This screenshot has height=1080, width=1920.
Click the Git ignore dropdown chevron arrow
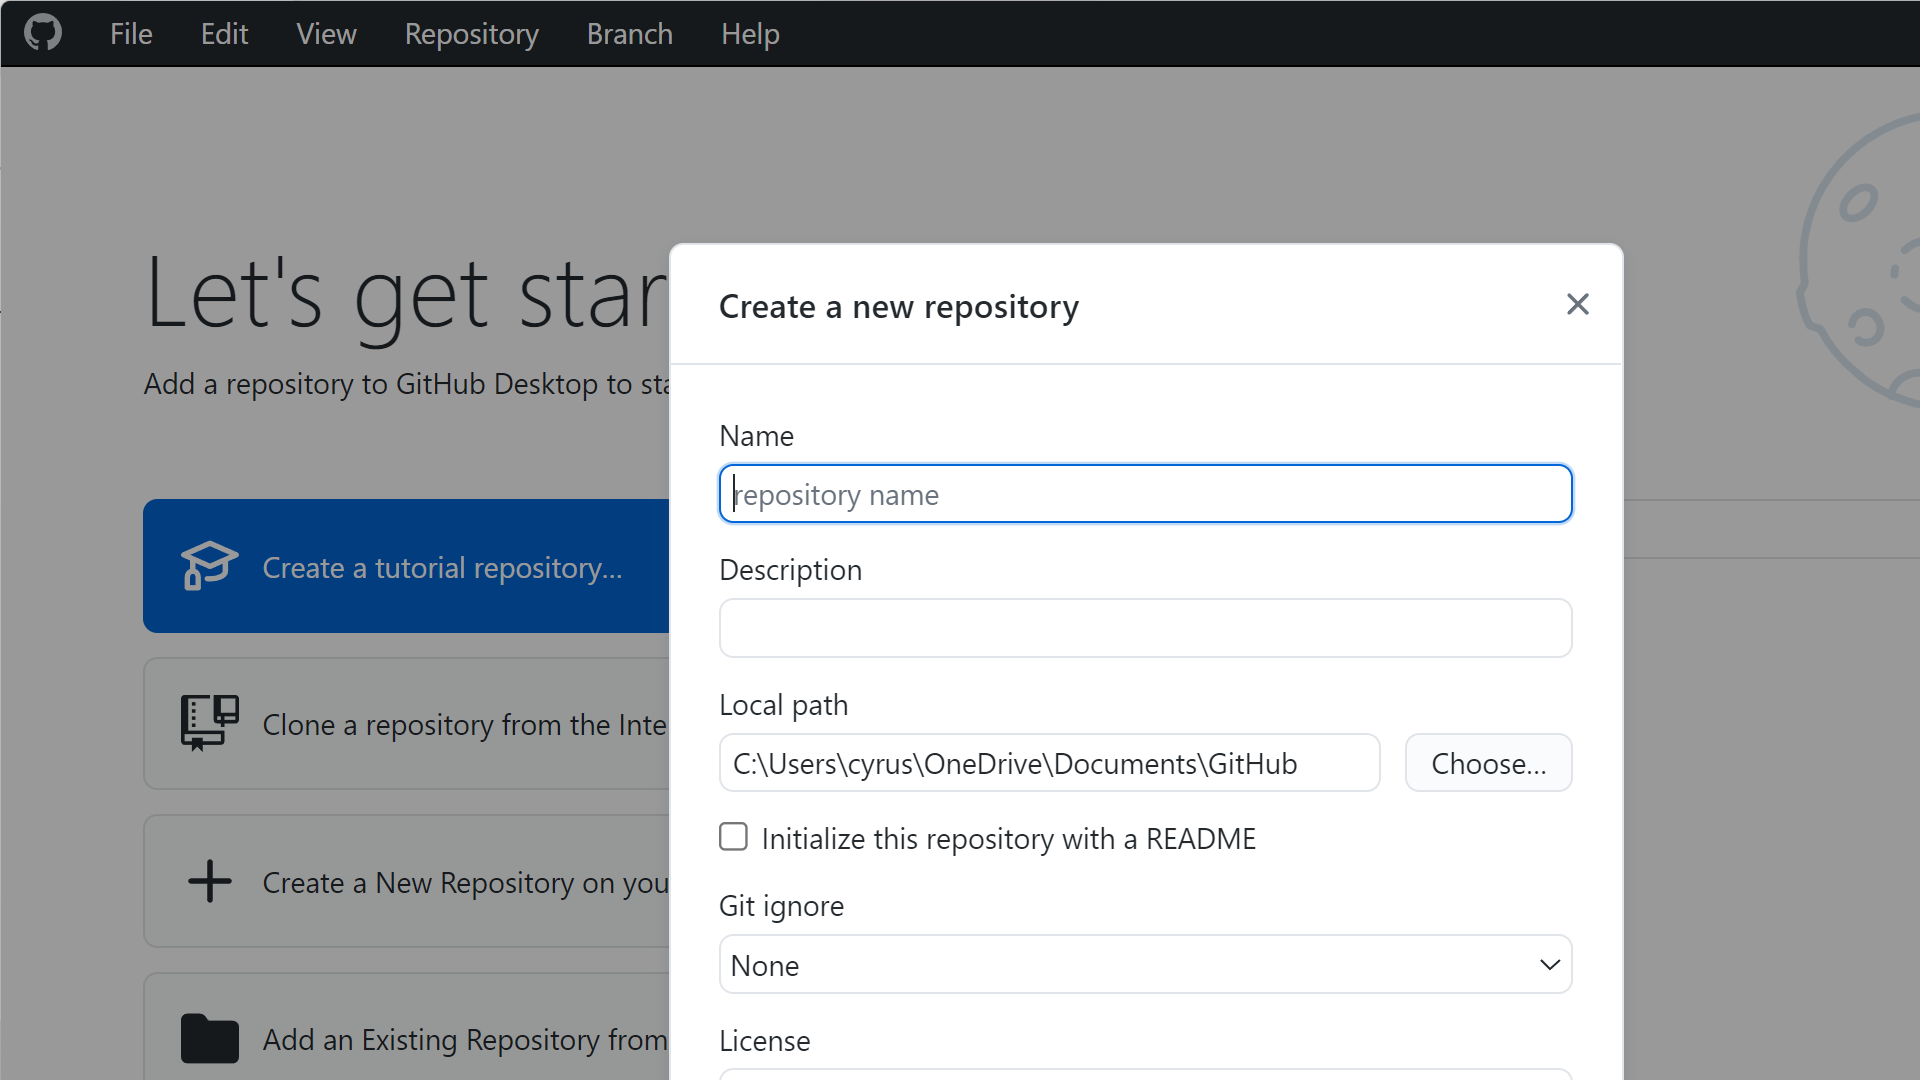[1549, 965]
